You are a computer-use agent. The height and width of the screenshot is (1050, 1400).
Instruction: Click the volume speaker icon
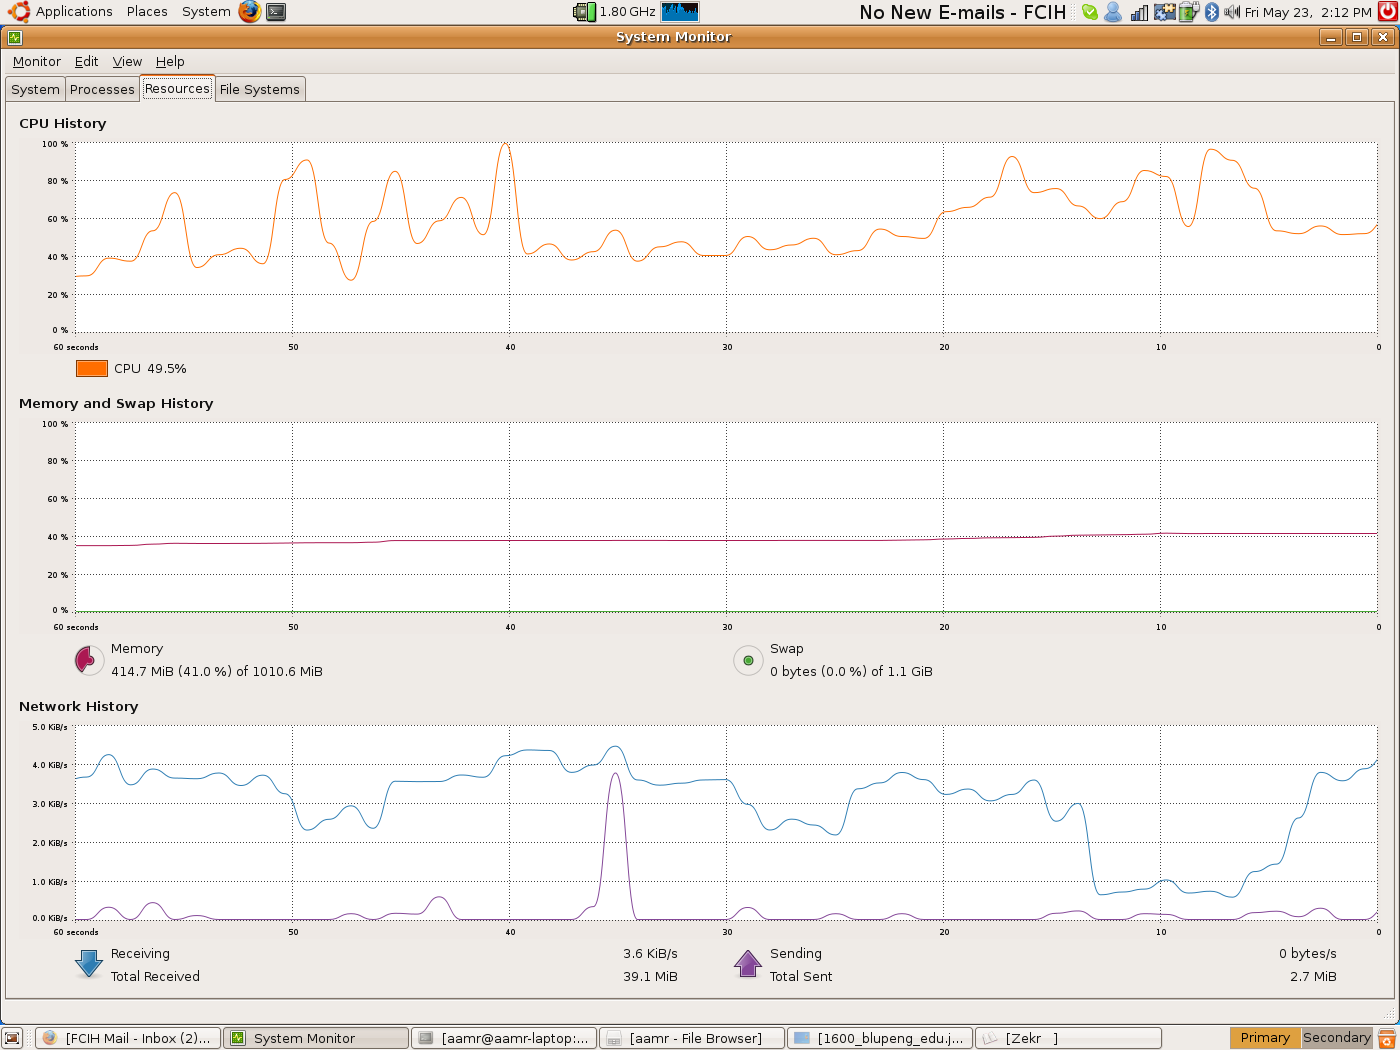(x=1232, y=12)
